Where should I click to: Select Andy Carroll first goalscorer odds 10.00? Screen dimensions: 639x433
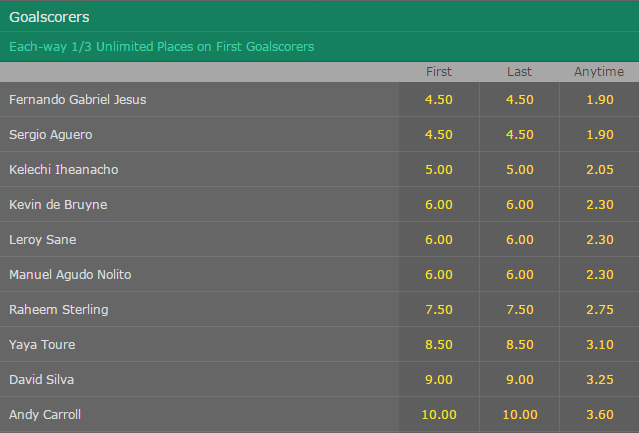439,415
